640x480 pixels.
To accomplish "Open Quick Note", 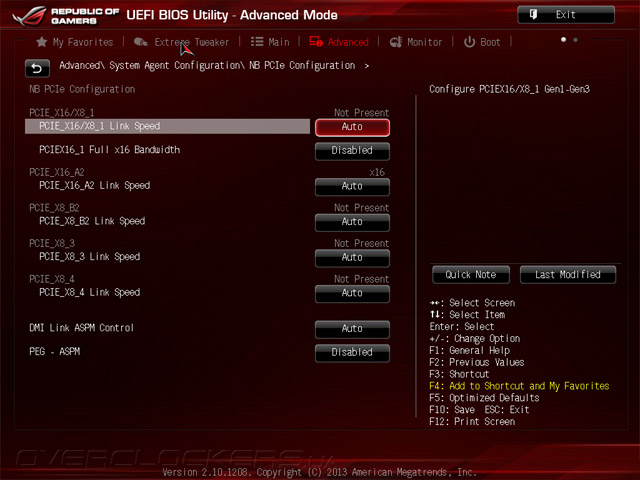I will click(471, 275).
